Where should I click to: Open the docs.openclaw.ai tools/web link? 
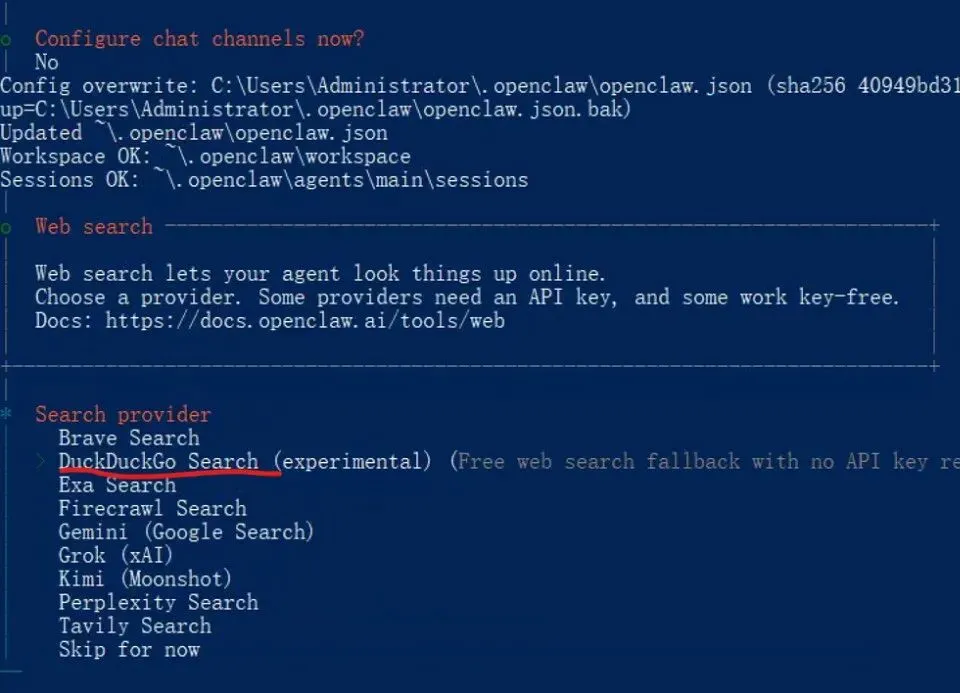tap(305, 321)
